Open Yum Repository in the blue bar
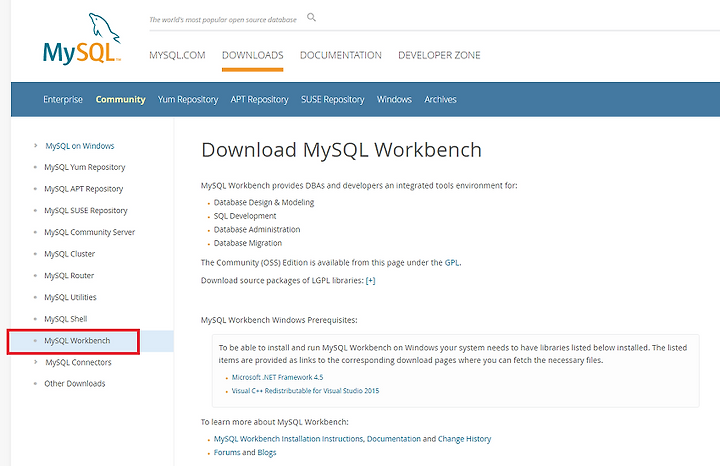720x466 pixels. 188,99
